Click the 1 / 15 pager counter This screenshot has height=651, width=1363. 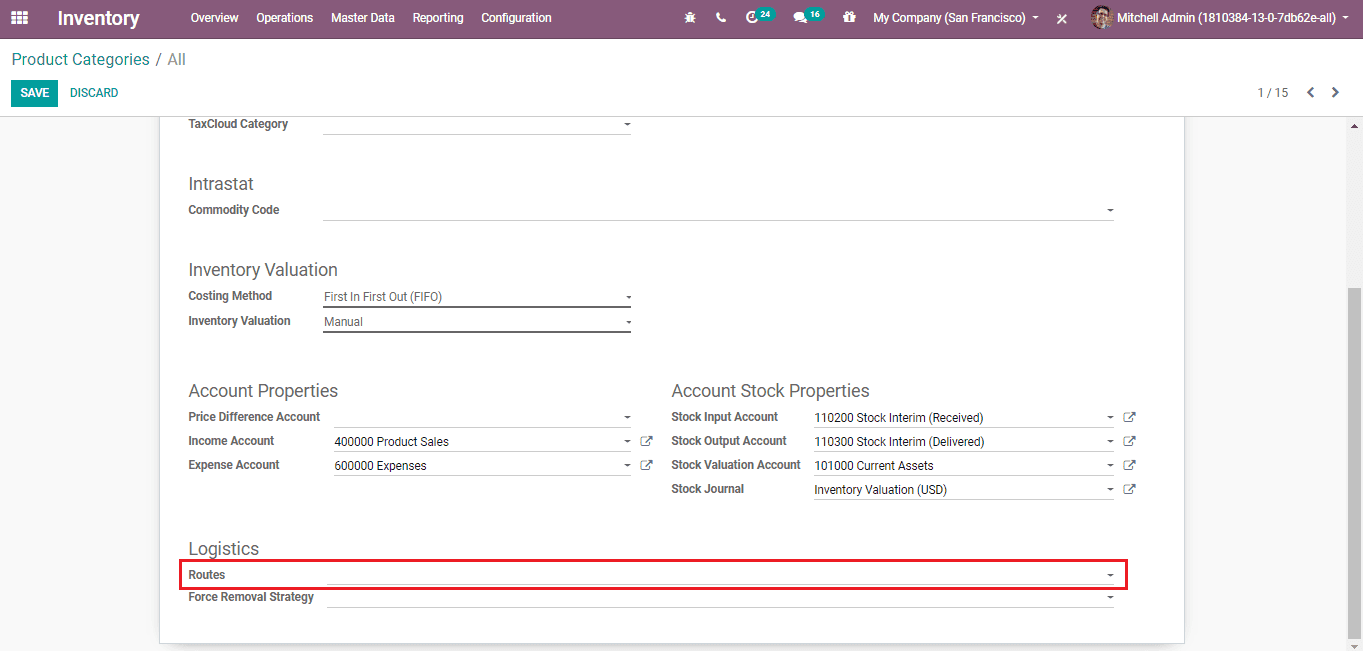pyautogui.click(x=1273, y=93)
